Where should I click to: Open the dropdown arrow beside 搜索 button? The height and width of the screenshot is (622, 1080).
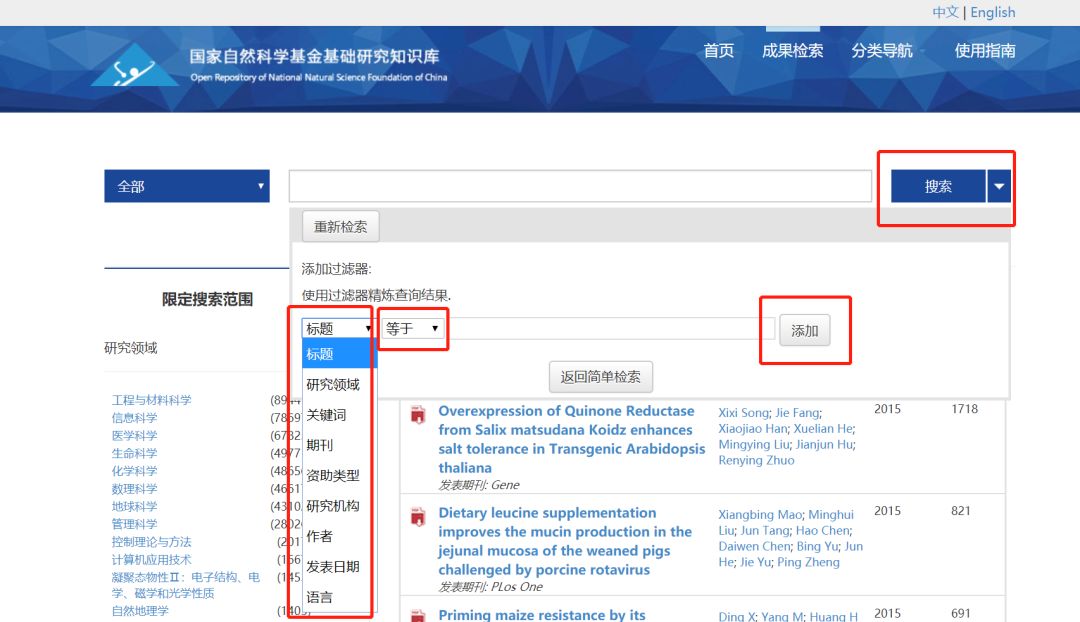click(999, 186)
